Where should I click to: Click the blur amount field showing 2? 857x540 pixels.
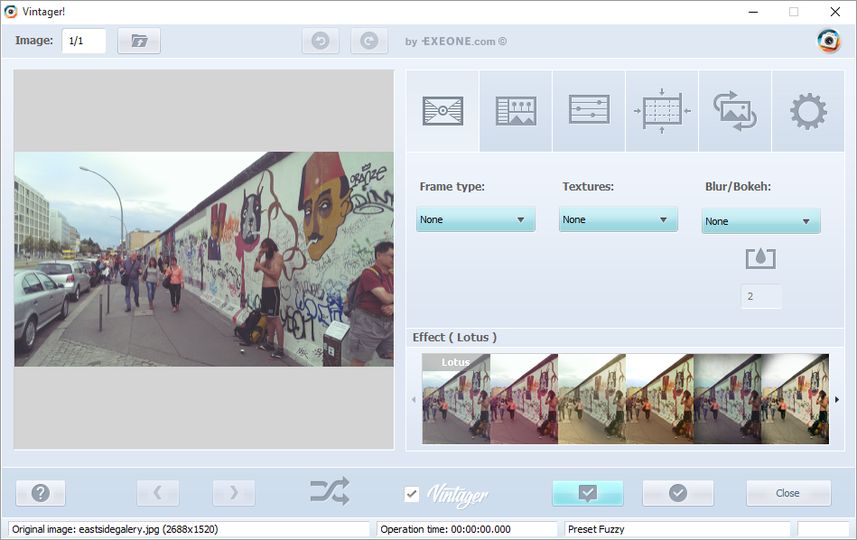point(761,296)
